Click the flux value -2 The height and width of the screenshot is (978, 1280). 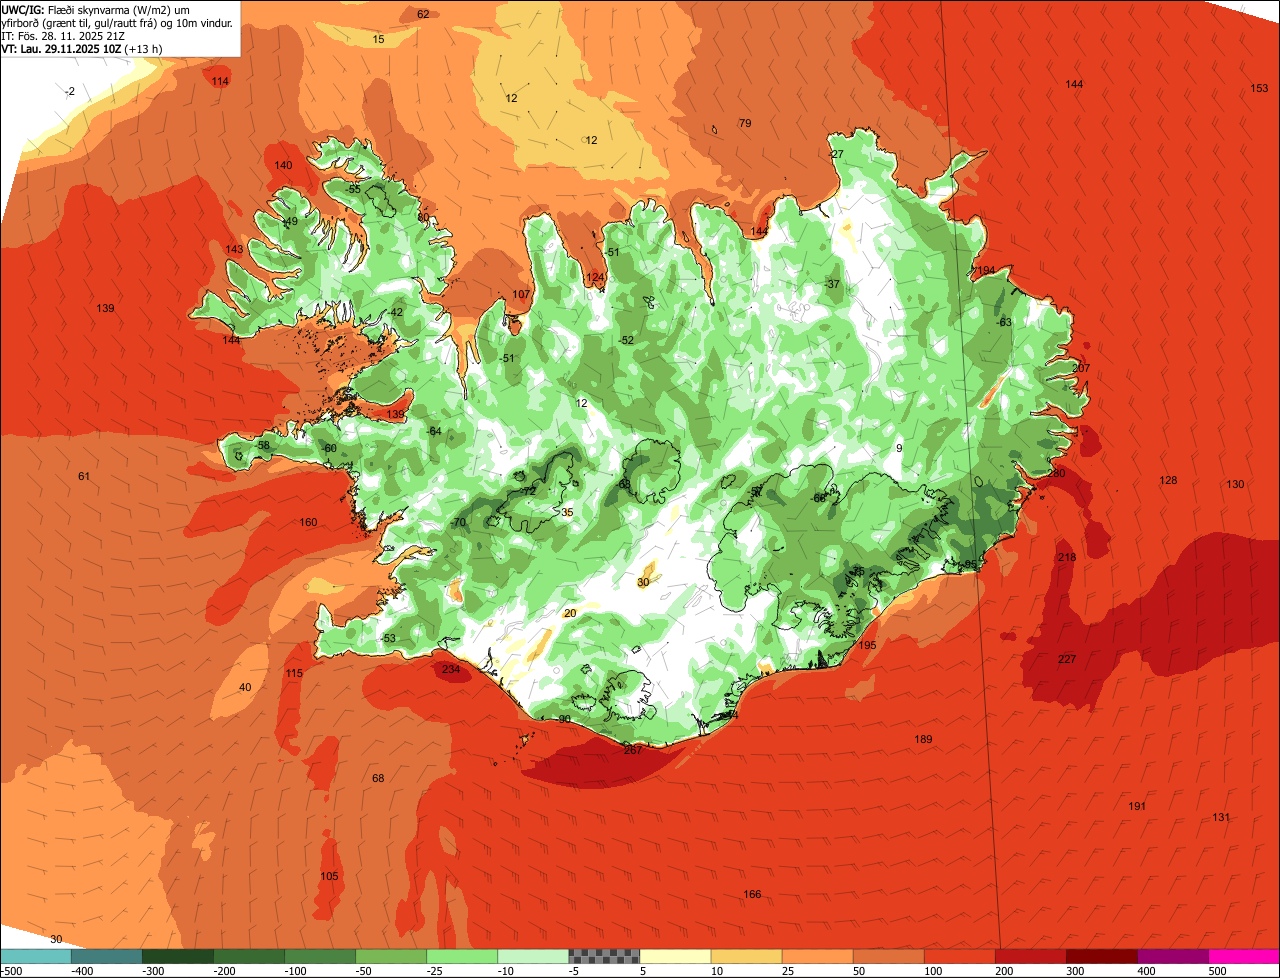pos(69,91)
